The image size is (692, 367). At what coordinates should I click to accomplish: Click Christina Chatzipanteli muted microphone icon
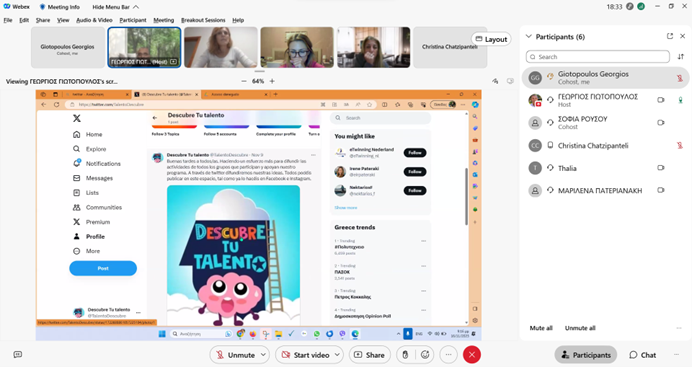click(680, 146)
